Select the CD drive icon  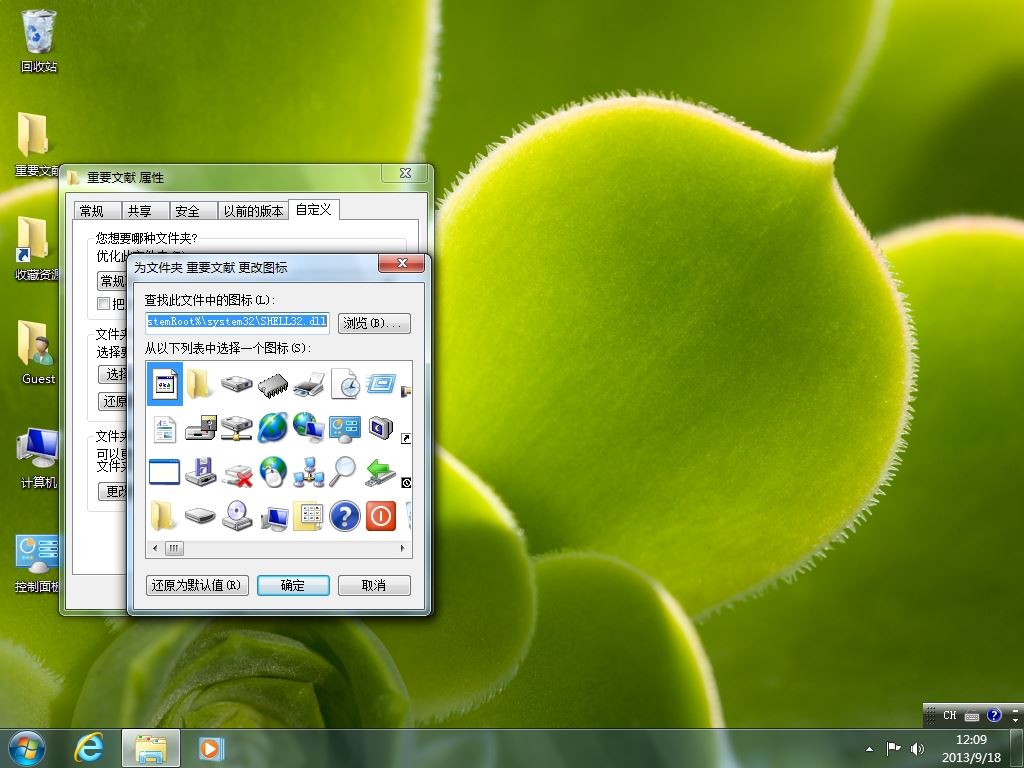pos(236,516)
